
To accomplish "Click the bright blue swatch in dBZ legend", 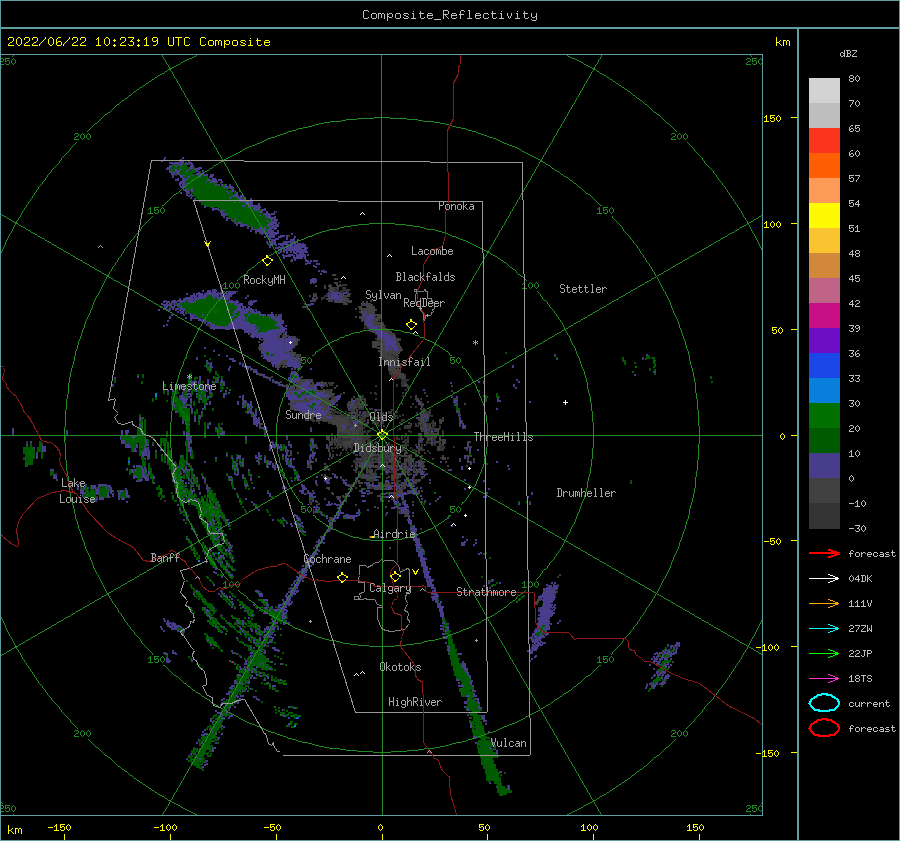I will pos(824,366).
